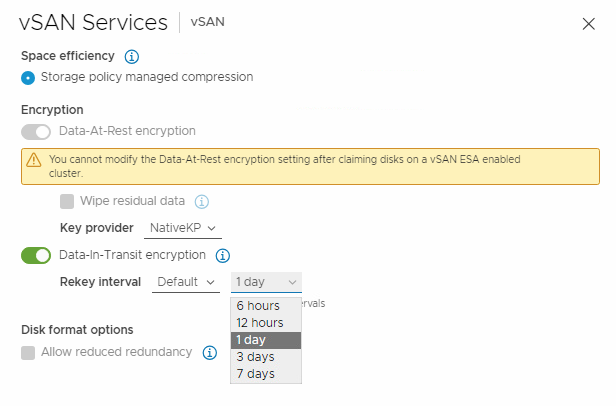Click the ESA encryption warning banner text
Viewport: 616px width, 406px height.
(x=284, y=166)
